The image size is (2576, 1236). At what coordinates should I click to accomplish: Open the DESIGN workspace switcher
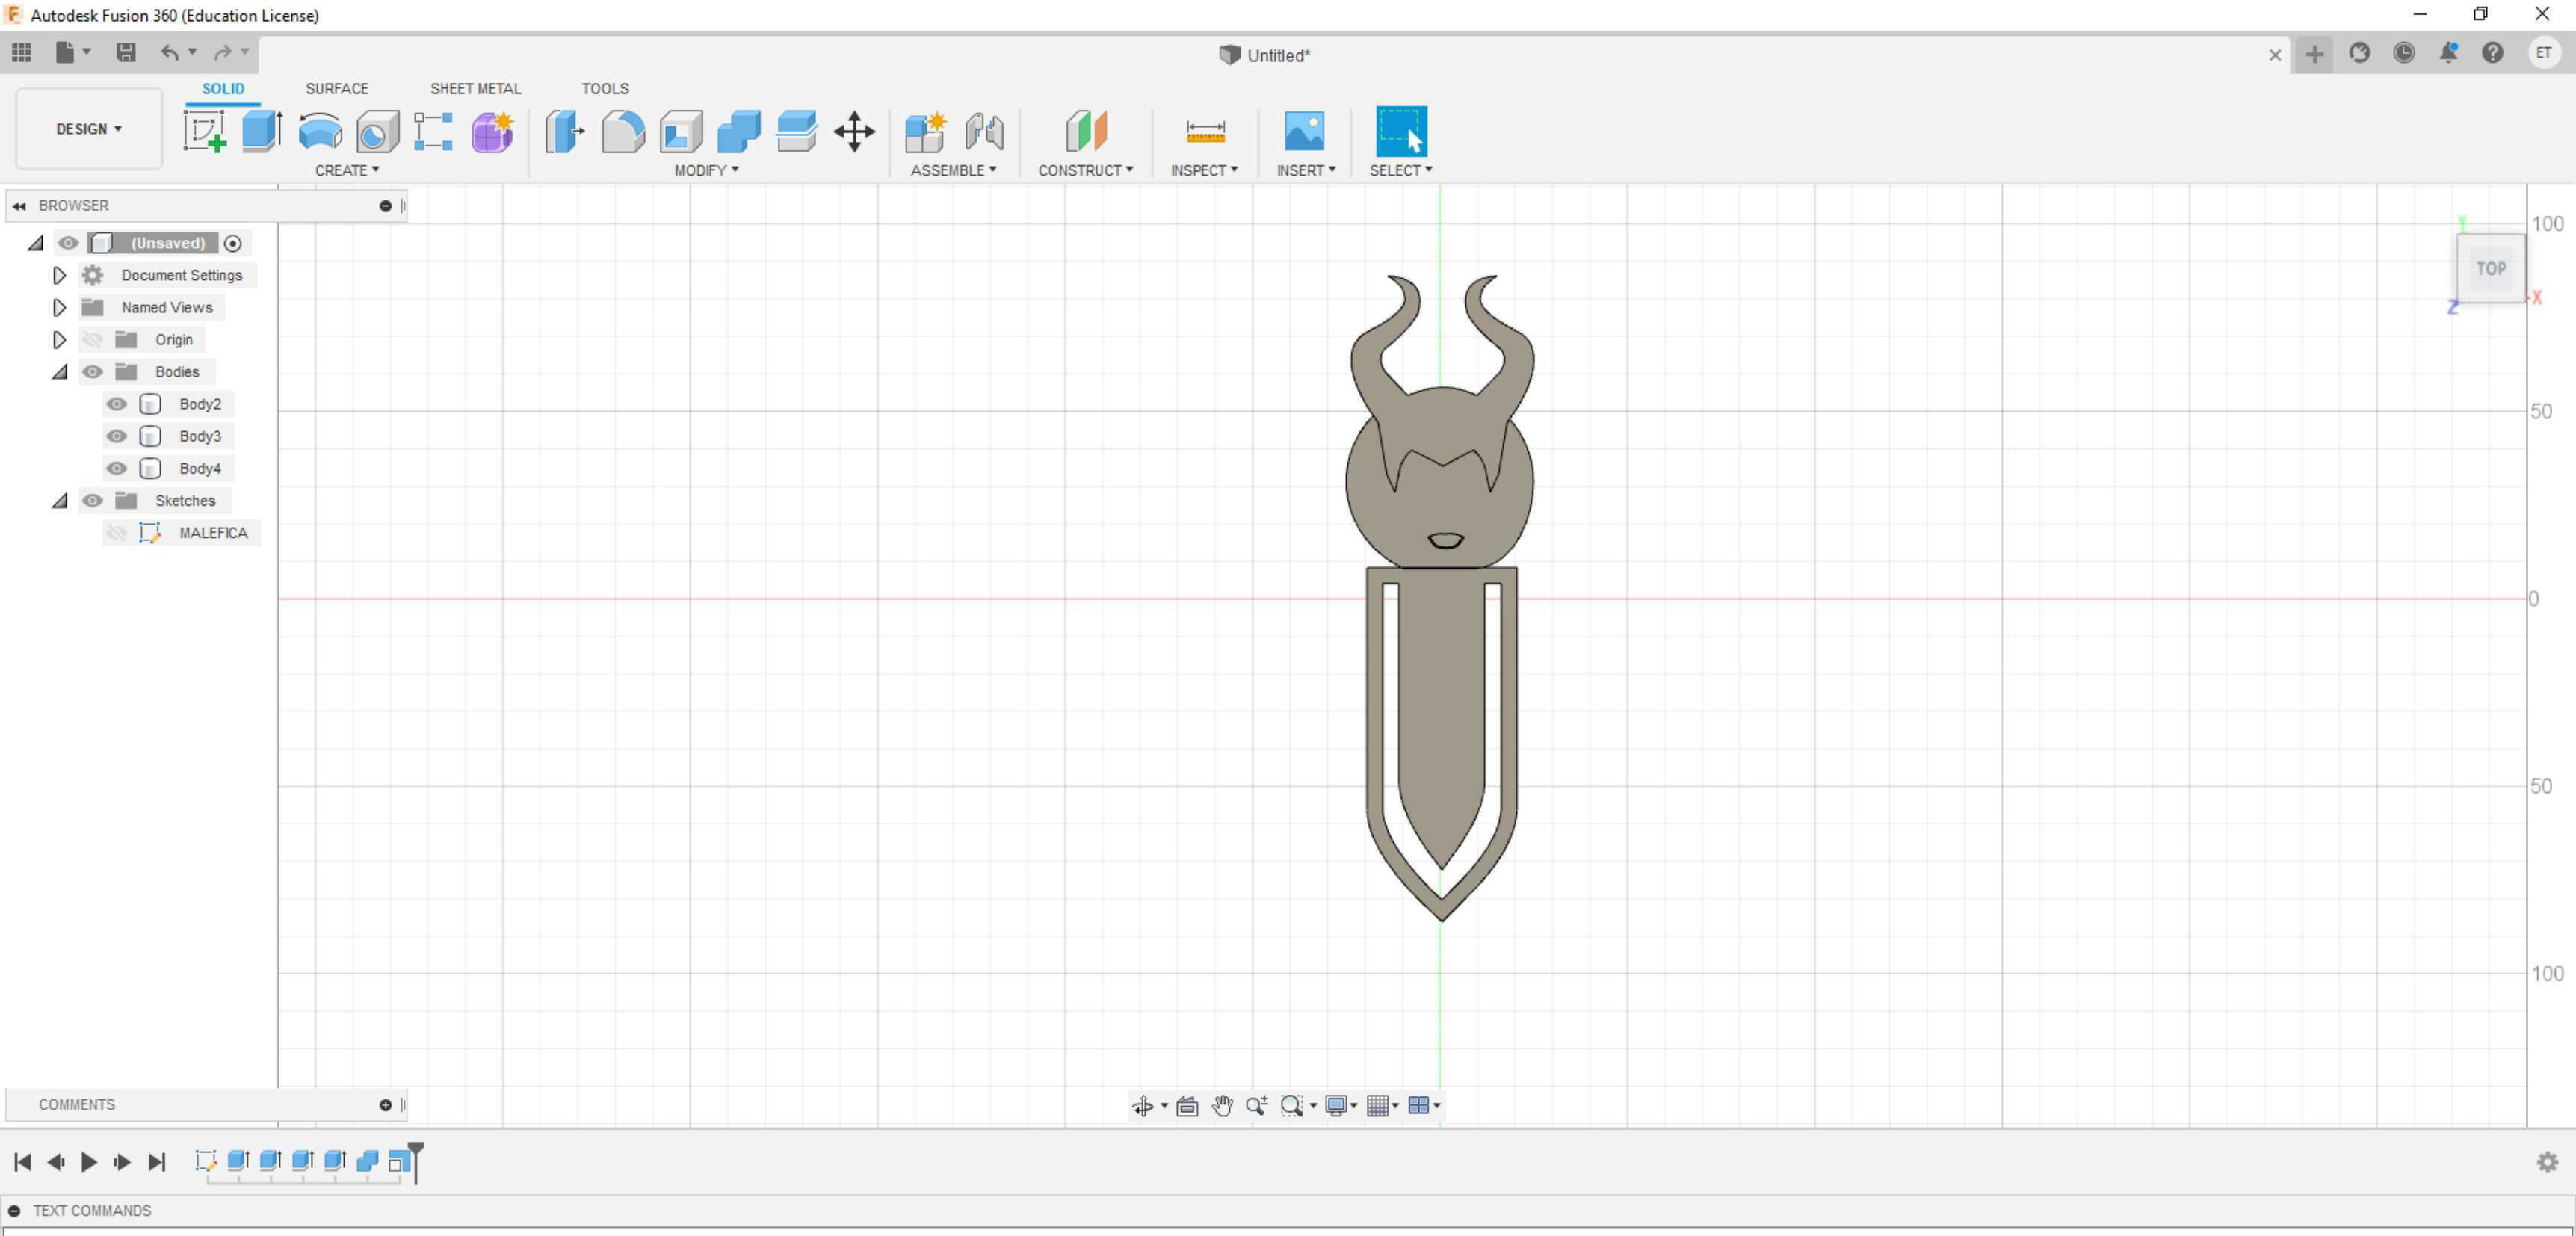click(88, 128)
